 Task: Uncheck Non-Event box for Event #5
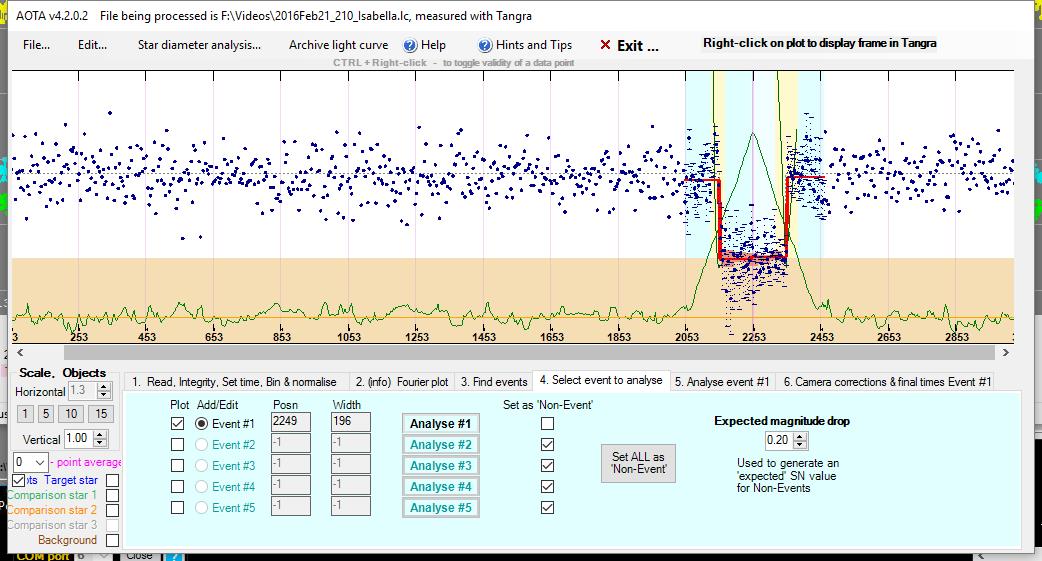coord(548,508)
